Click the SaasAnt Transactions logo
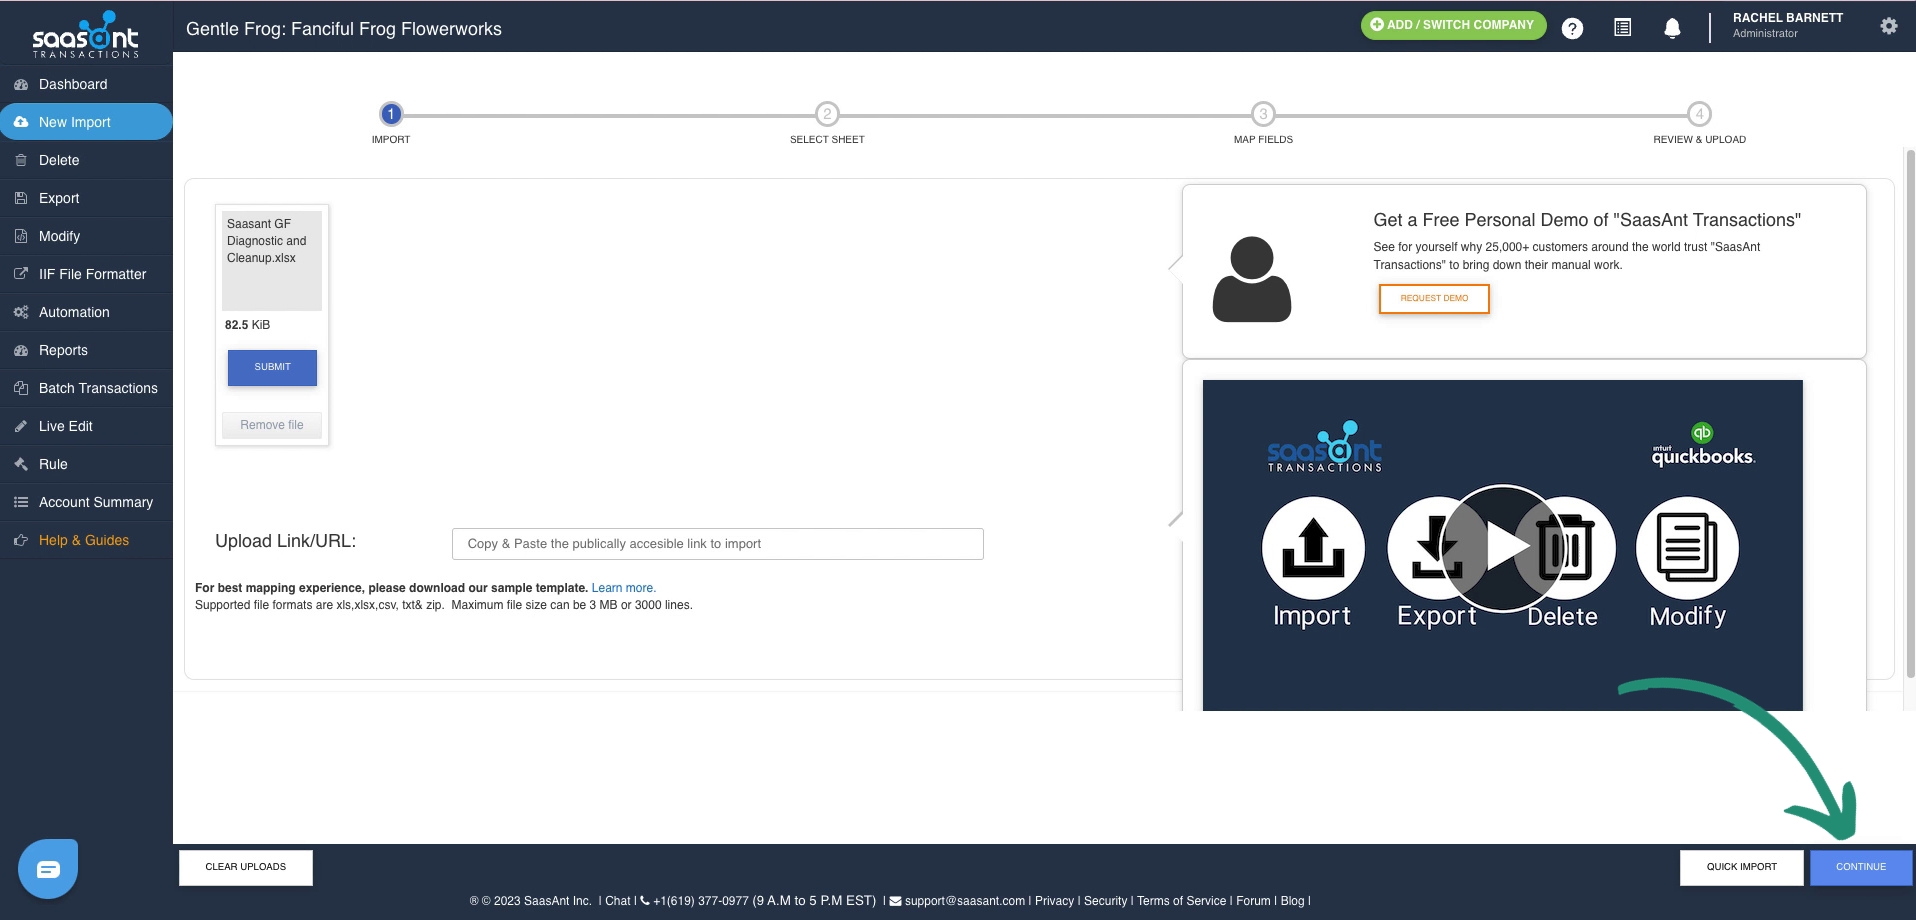This screenshot has height=920, width=1916. coord(86,34)
